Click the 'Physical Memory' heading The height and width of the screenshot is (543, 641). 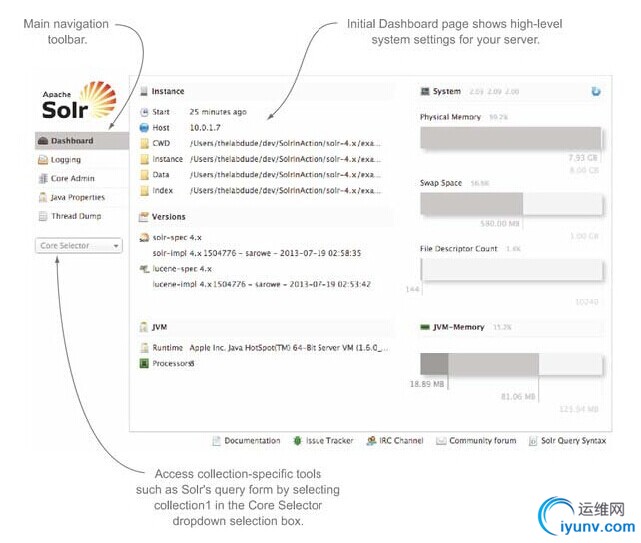450,117
